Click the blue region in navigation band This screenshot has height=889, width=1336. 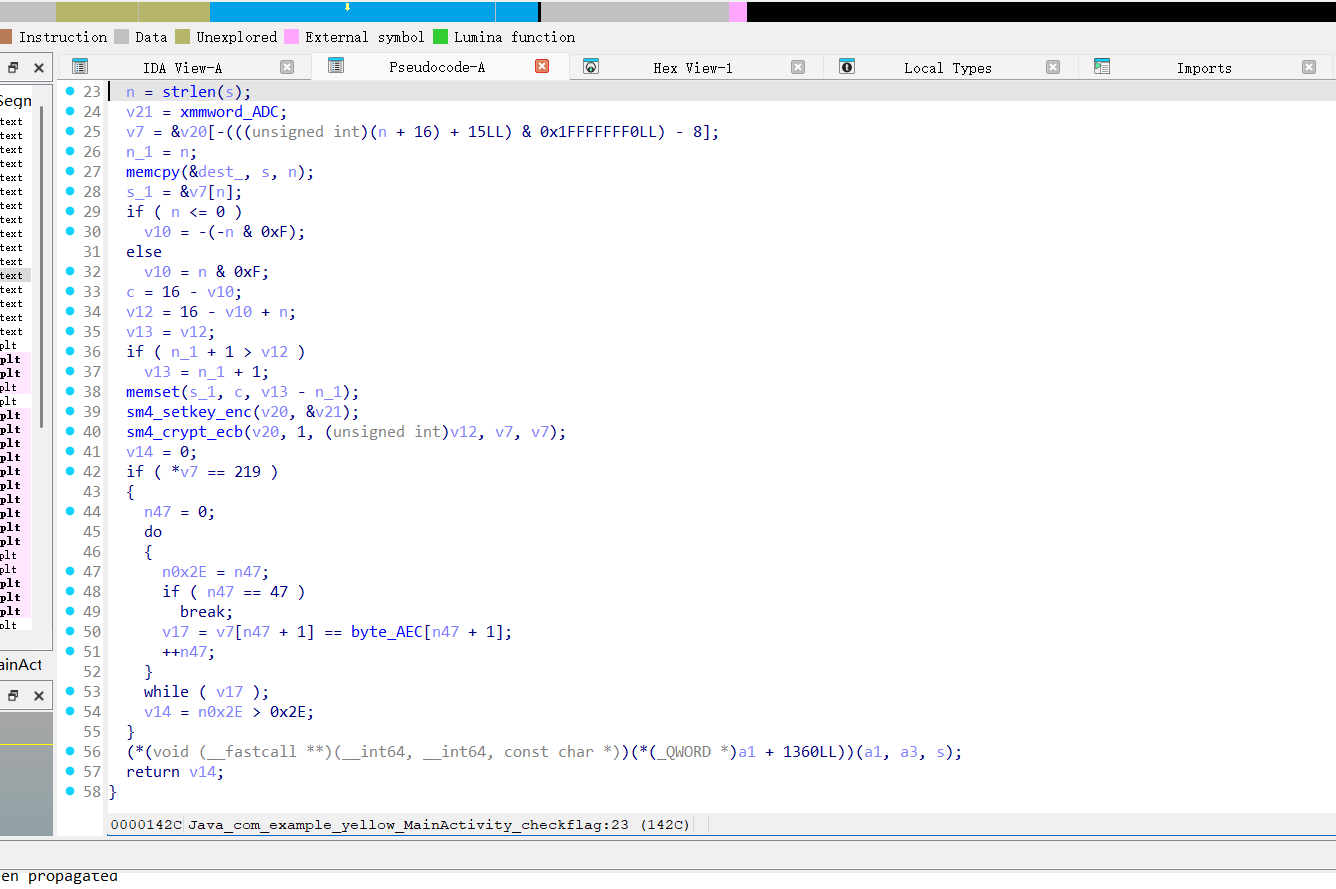tap(374, 14)
